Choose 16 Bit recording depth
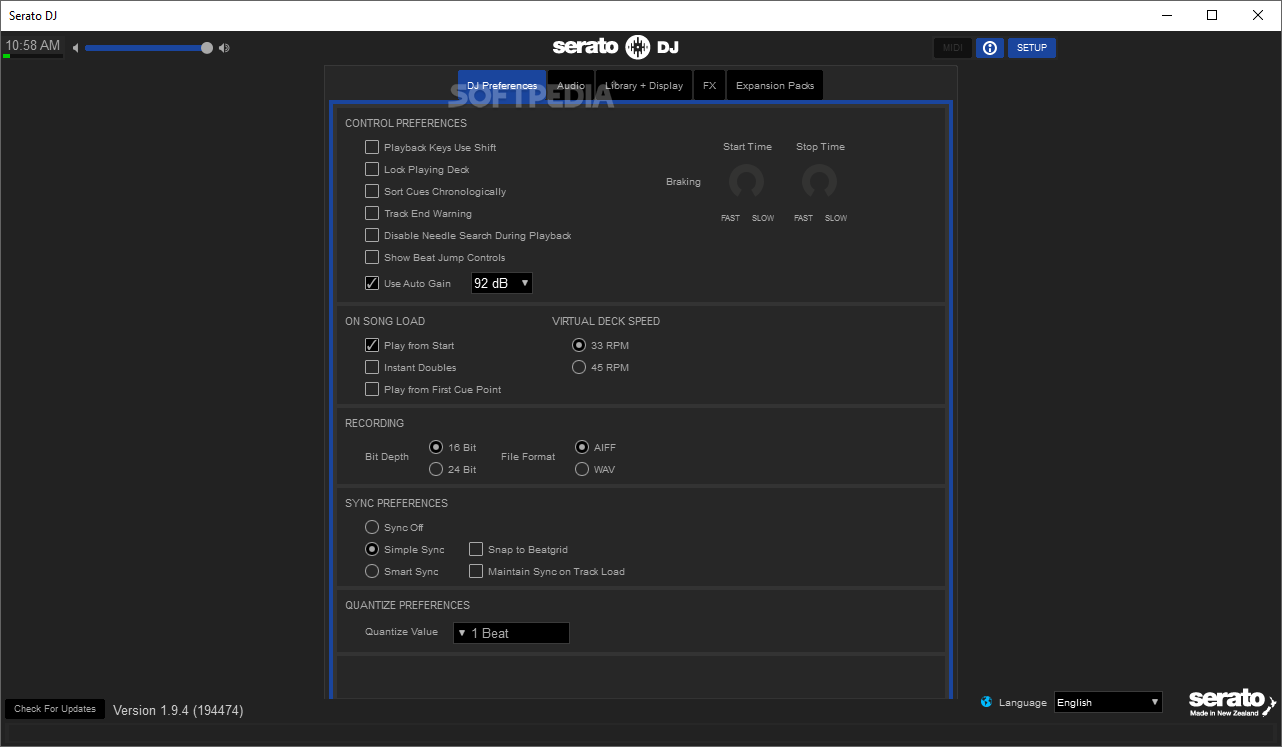The image size is (1282, 747). (436, 447)
